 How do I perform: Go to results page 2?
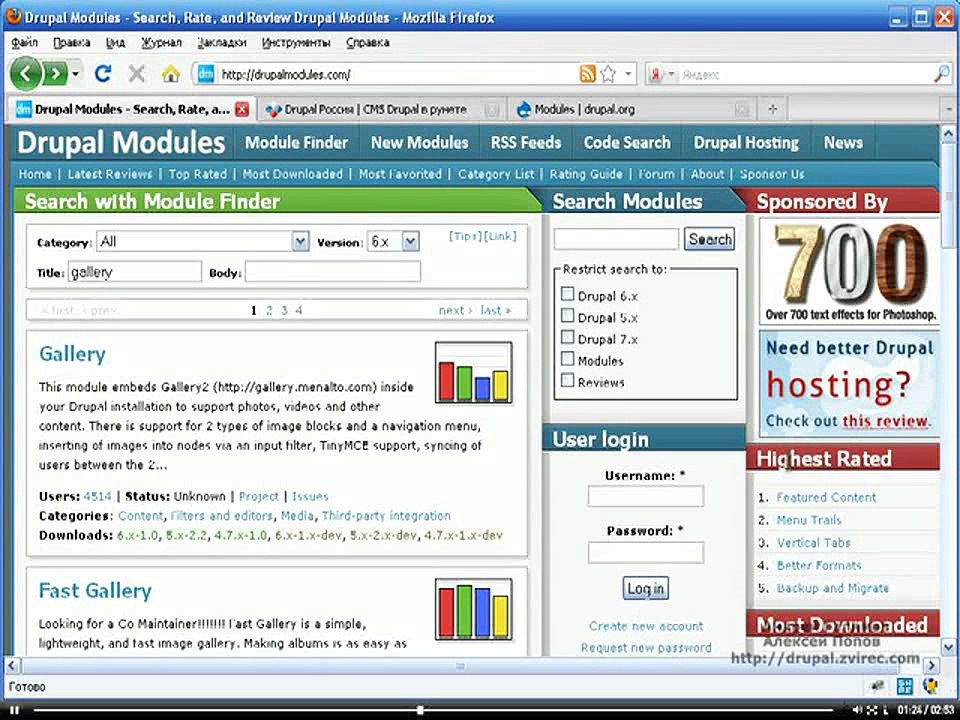click(x=269, y=310)
